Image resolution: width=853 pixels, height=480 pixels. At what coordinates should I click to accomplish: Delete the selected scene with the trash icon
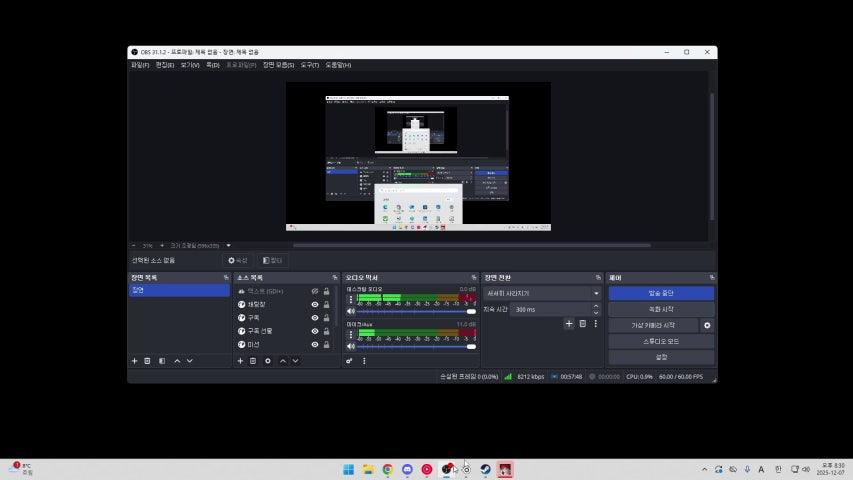[147, 361]
